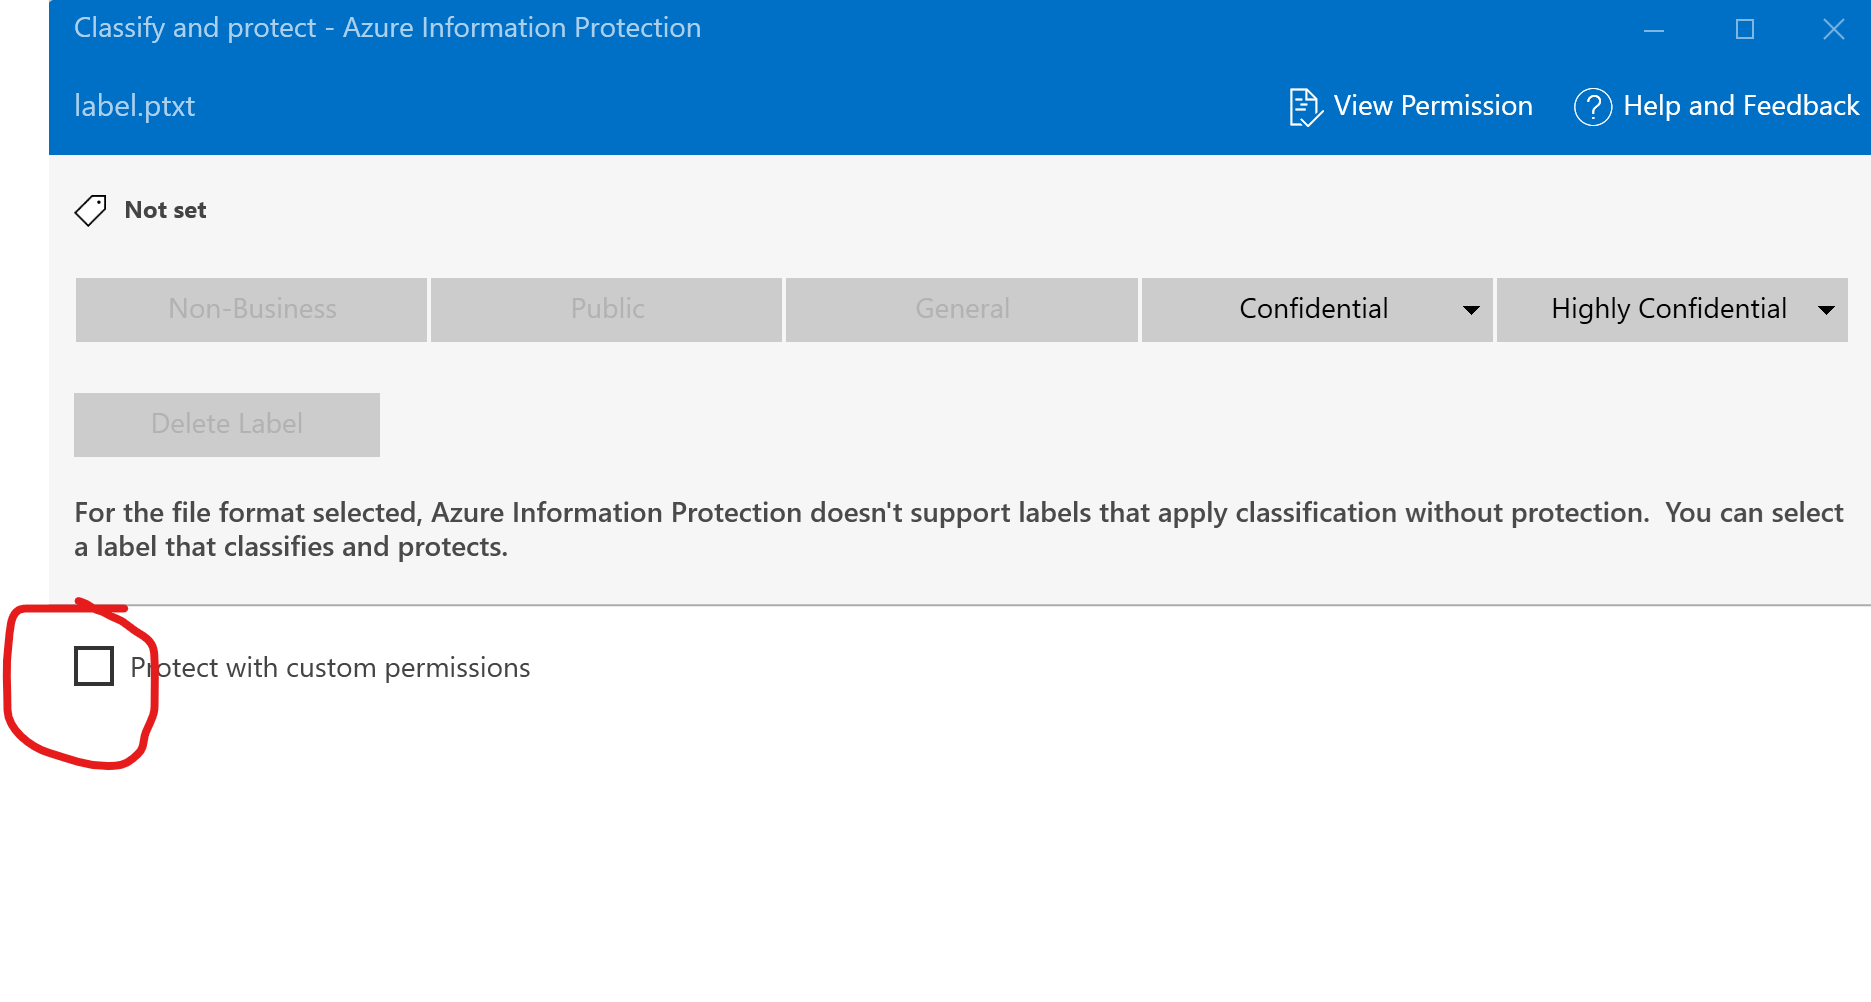
Task: Select the Highly Confidential label button
Action: [x=1672, y=310]
